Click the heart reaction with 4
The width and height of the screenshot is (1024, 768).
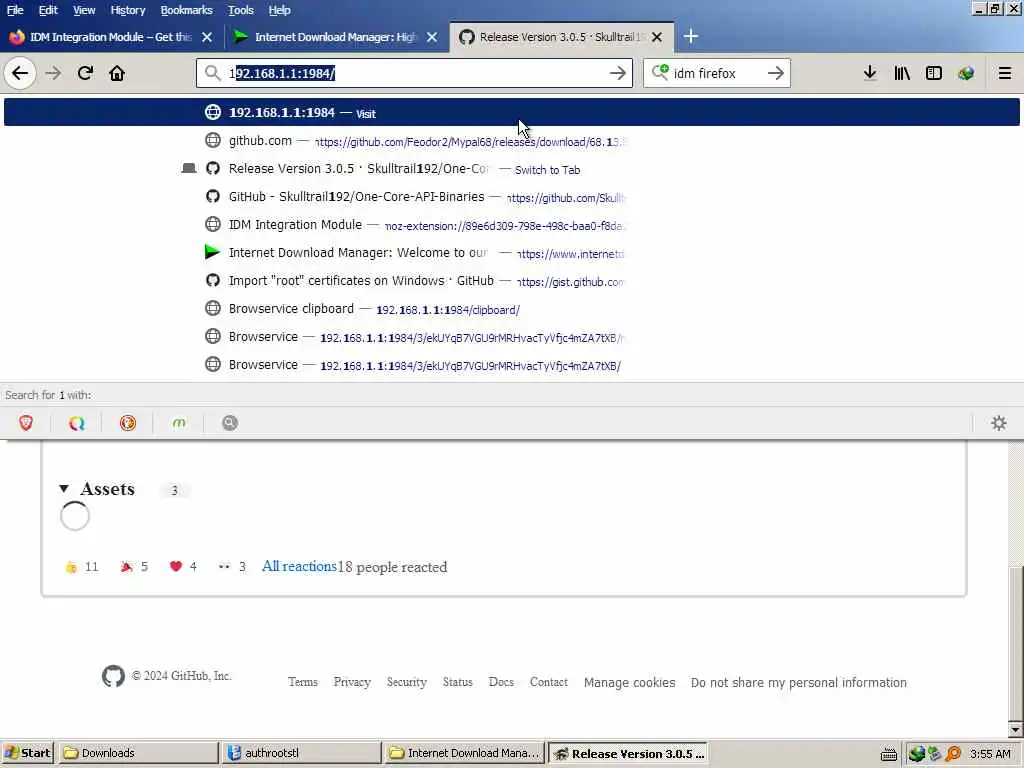(183, 566)
